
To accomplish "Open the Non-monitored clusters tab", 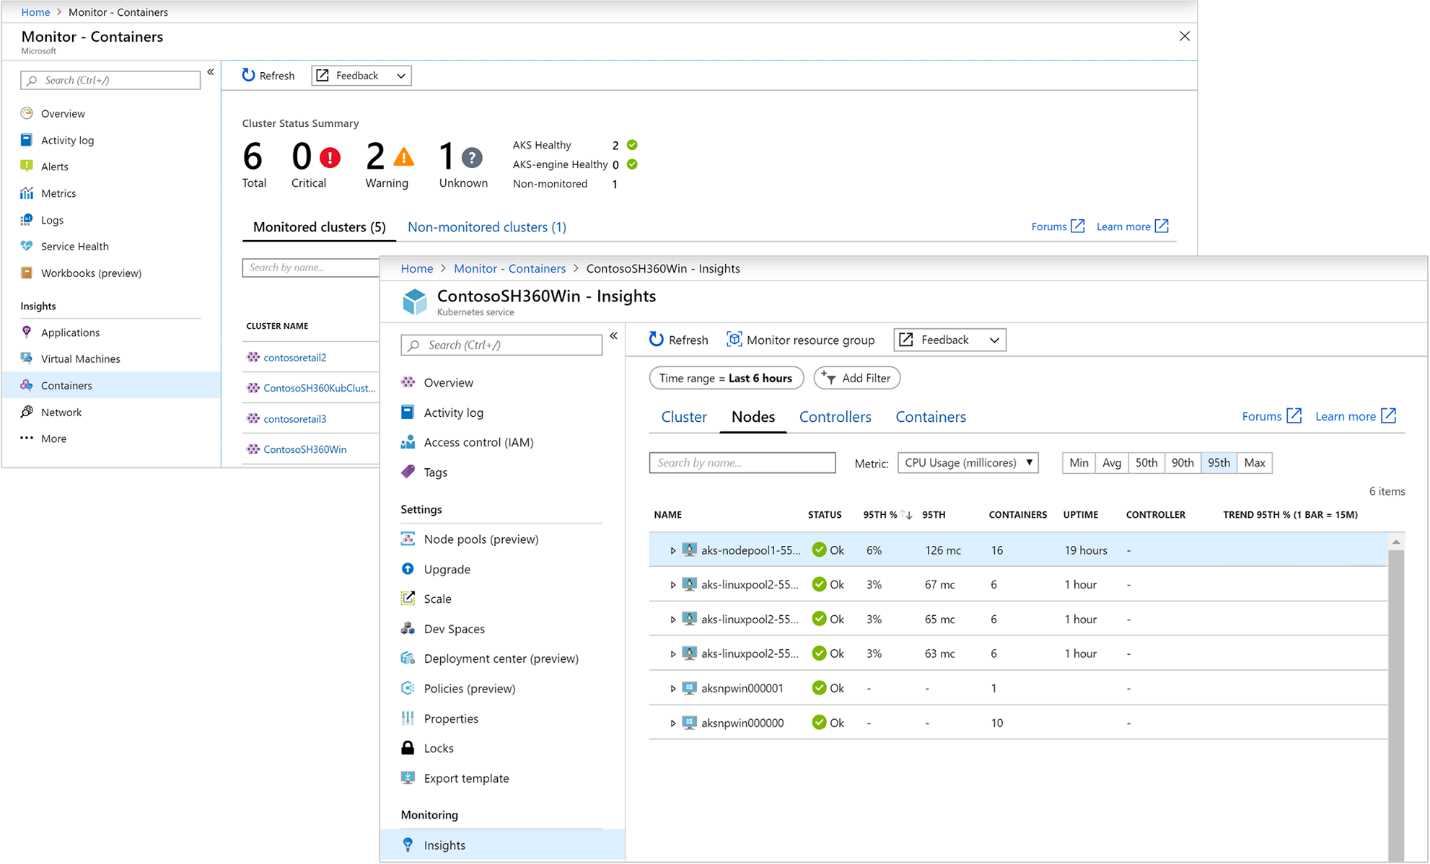I will tap(486, 227).
